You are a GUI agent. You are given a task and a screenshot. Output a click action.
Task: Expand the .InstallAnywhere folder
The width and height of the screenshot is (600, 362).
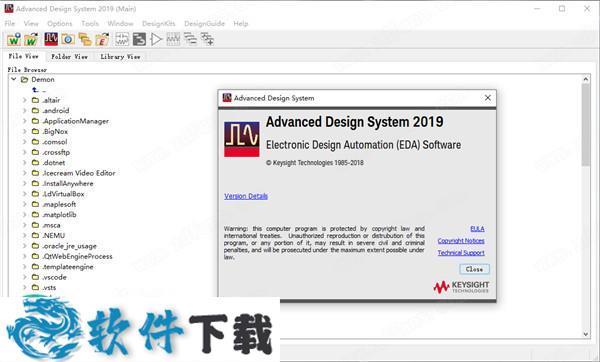(x=25, y=183)
